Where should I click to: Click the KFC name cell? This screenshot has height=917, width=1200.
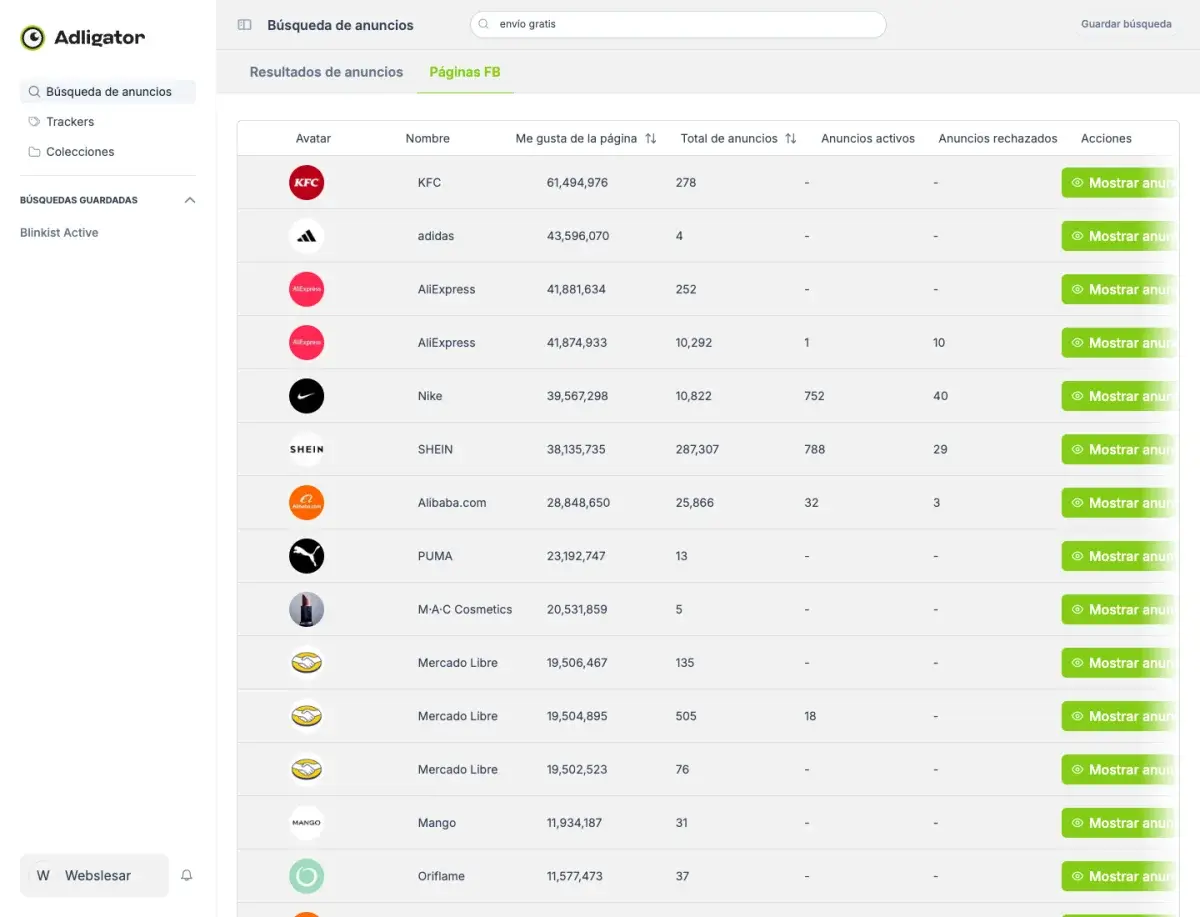tap(429, 183)
